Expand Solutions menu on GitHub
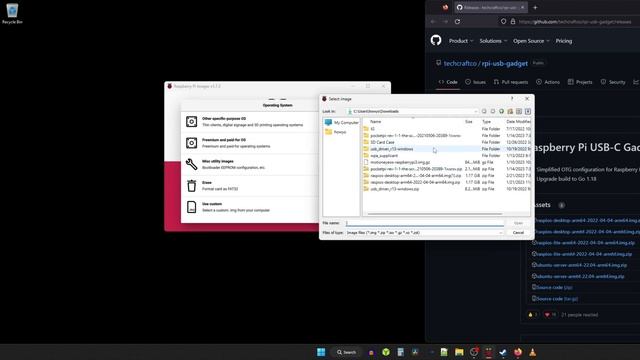Screen dimensions: 640x360 coord(493,41)
